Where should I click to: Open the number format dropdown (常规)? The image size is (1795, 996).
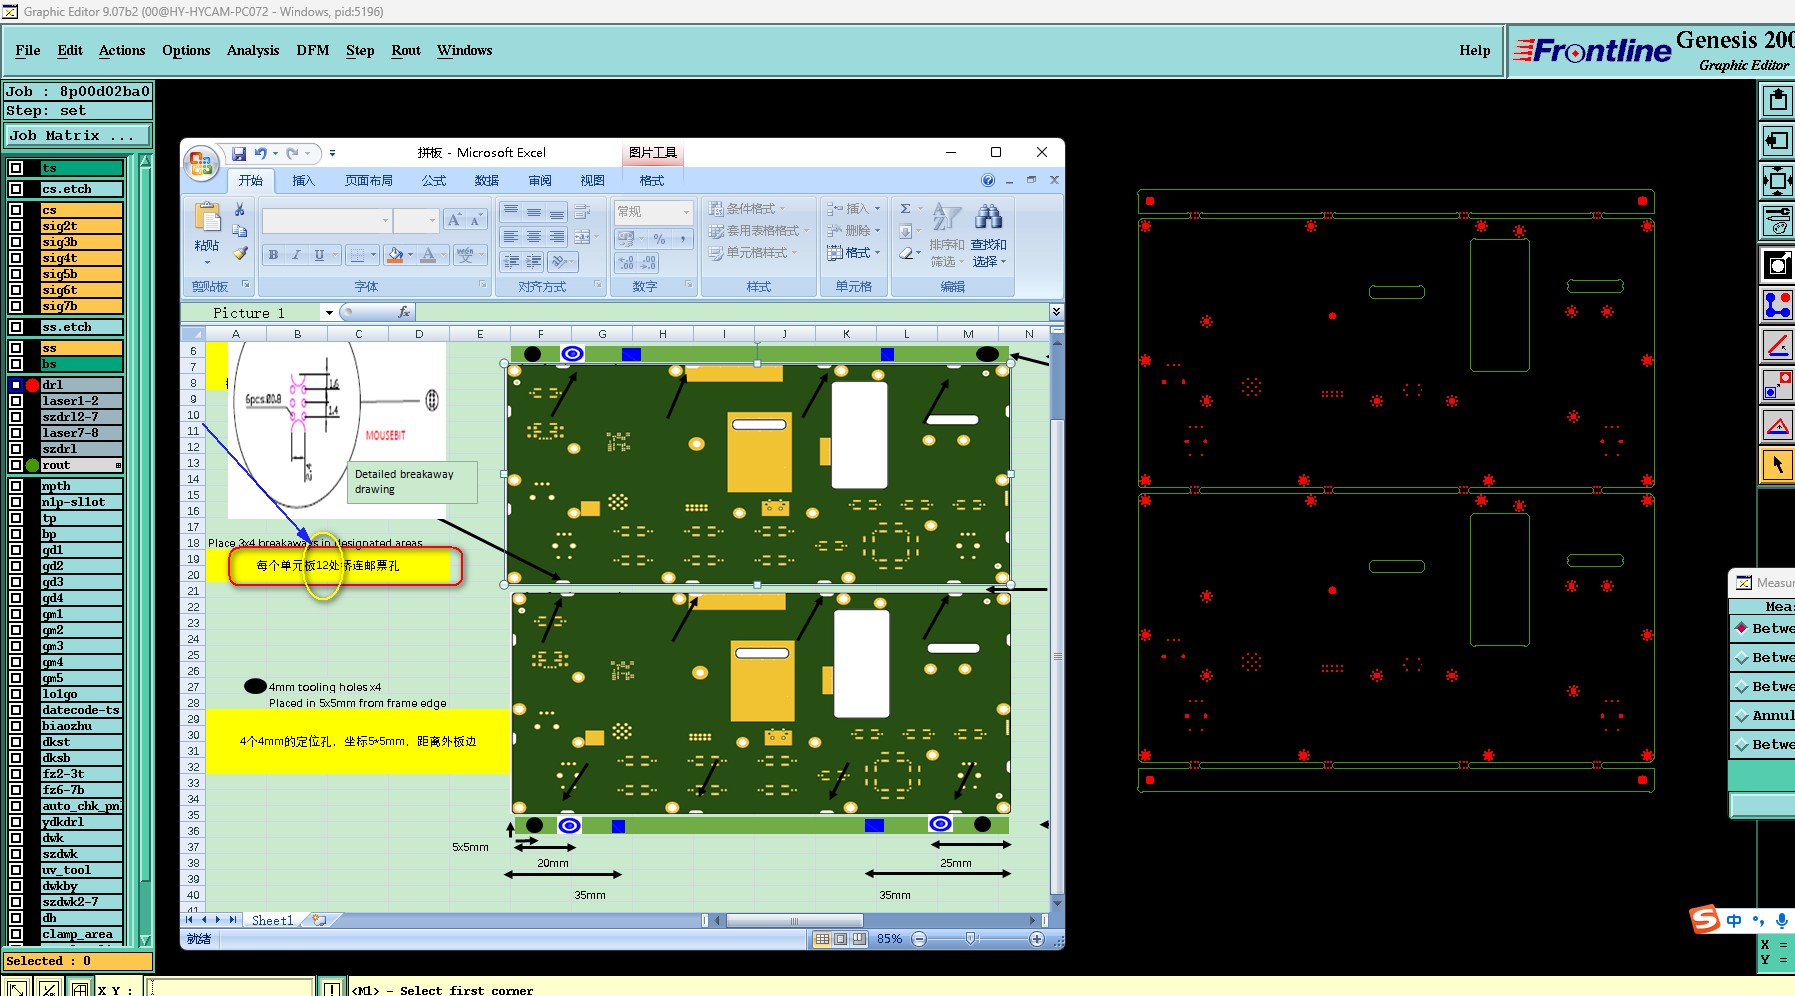686,211
